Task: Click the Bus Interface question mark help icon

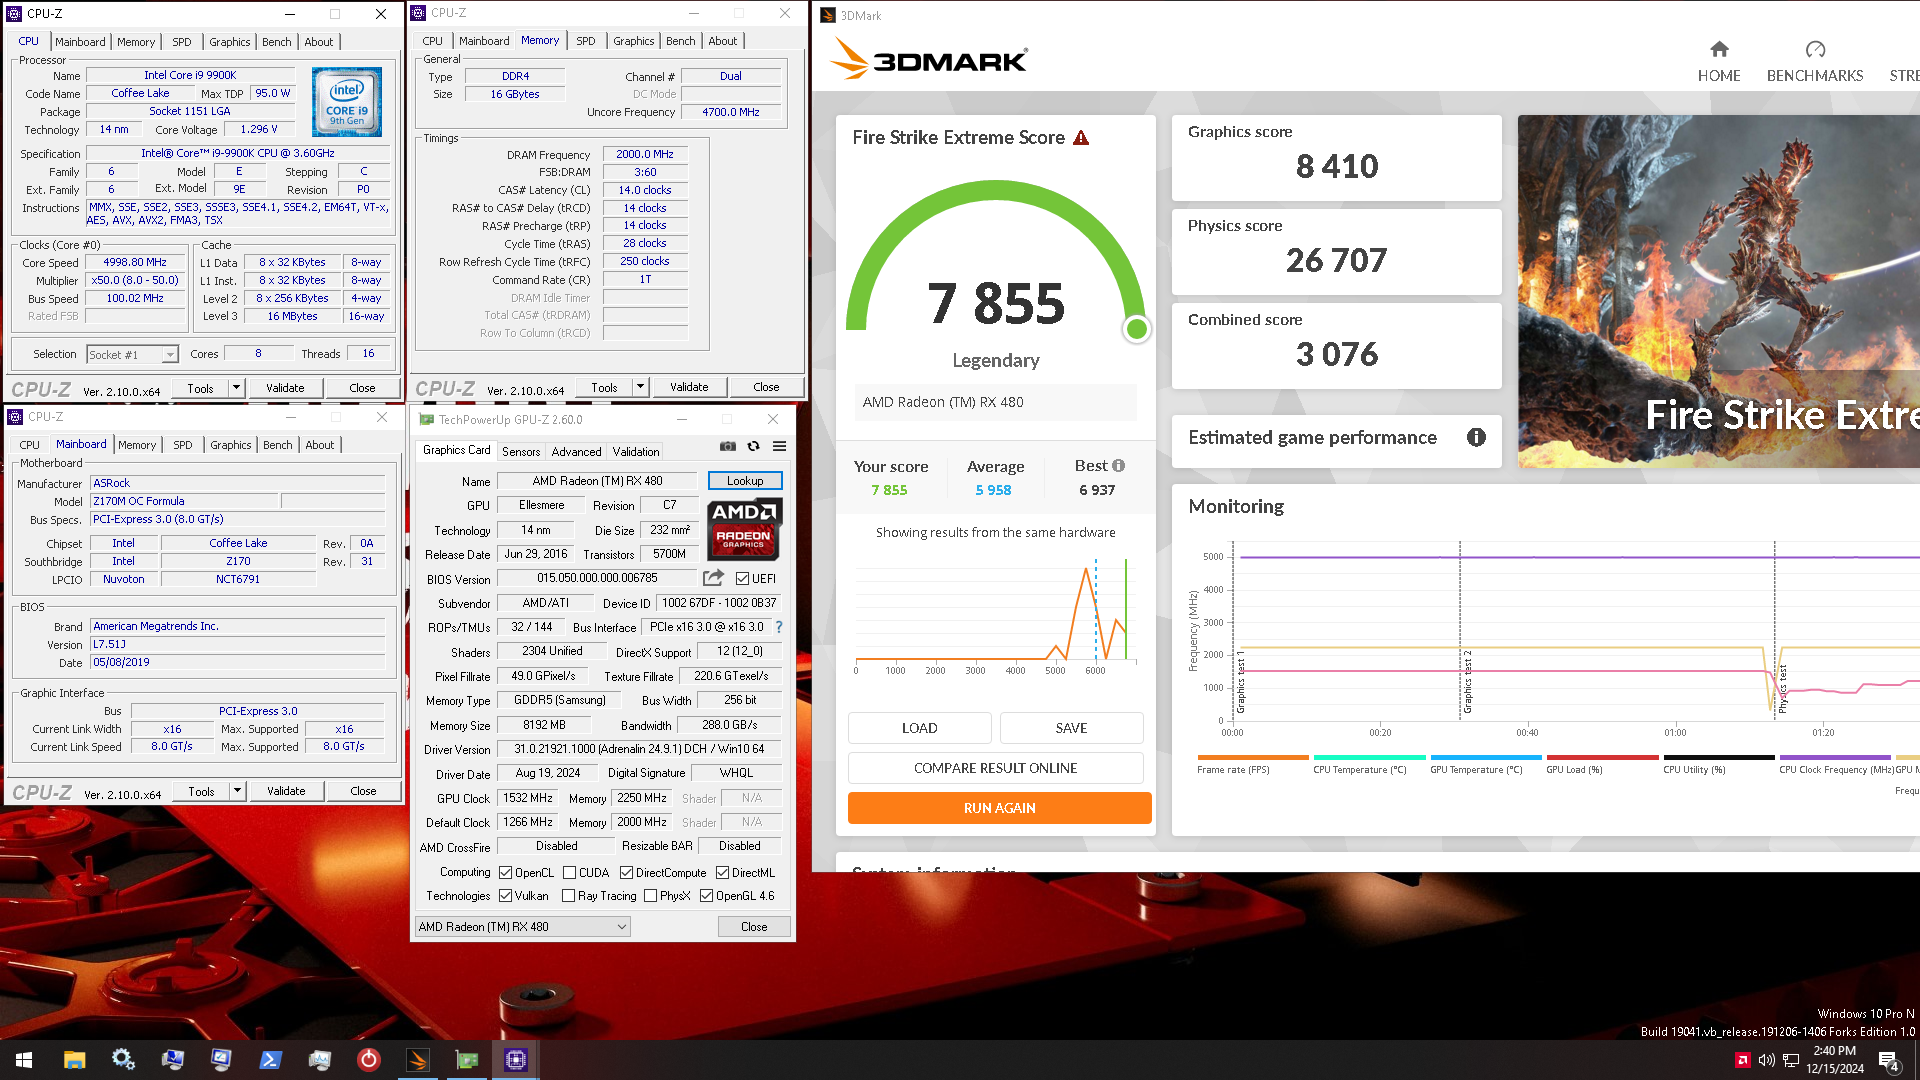Action: [779, 627]
